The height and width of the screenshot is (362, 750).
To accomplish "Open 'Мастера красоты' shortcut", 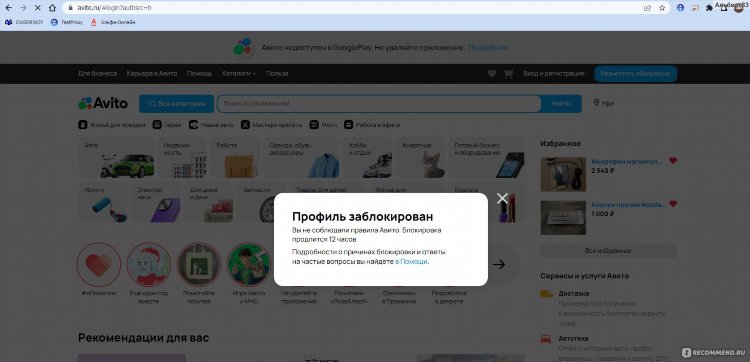I will pyautogui.click(x=271, y=125).
